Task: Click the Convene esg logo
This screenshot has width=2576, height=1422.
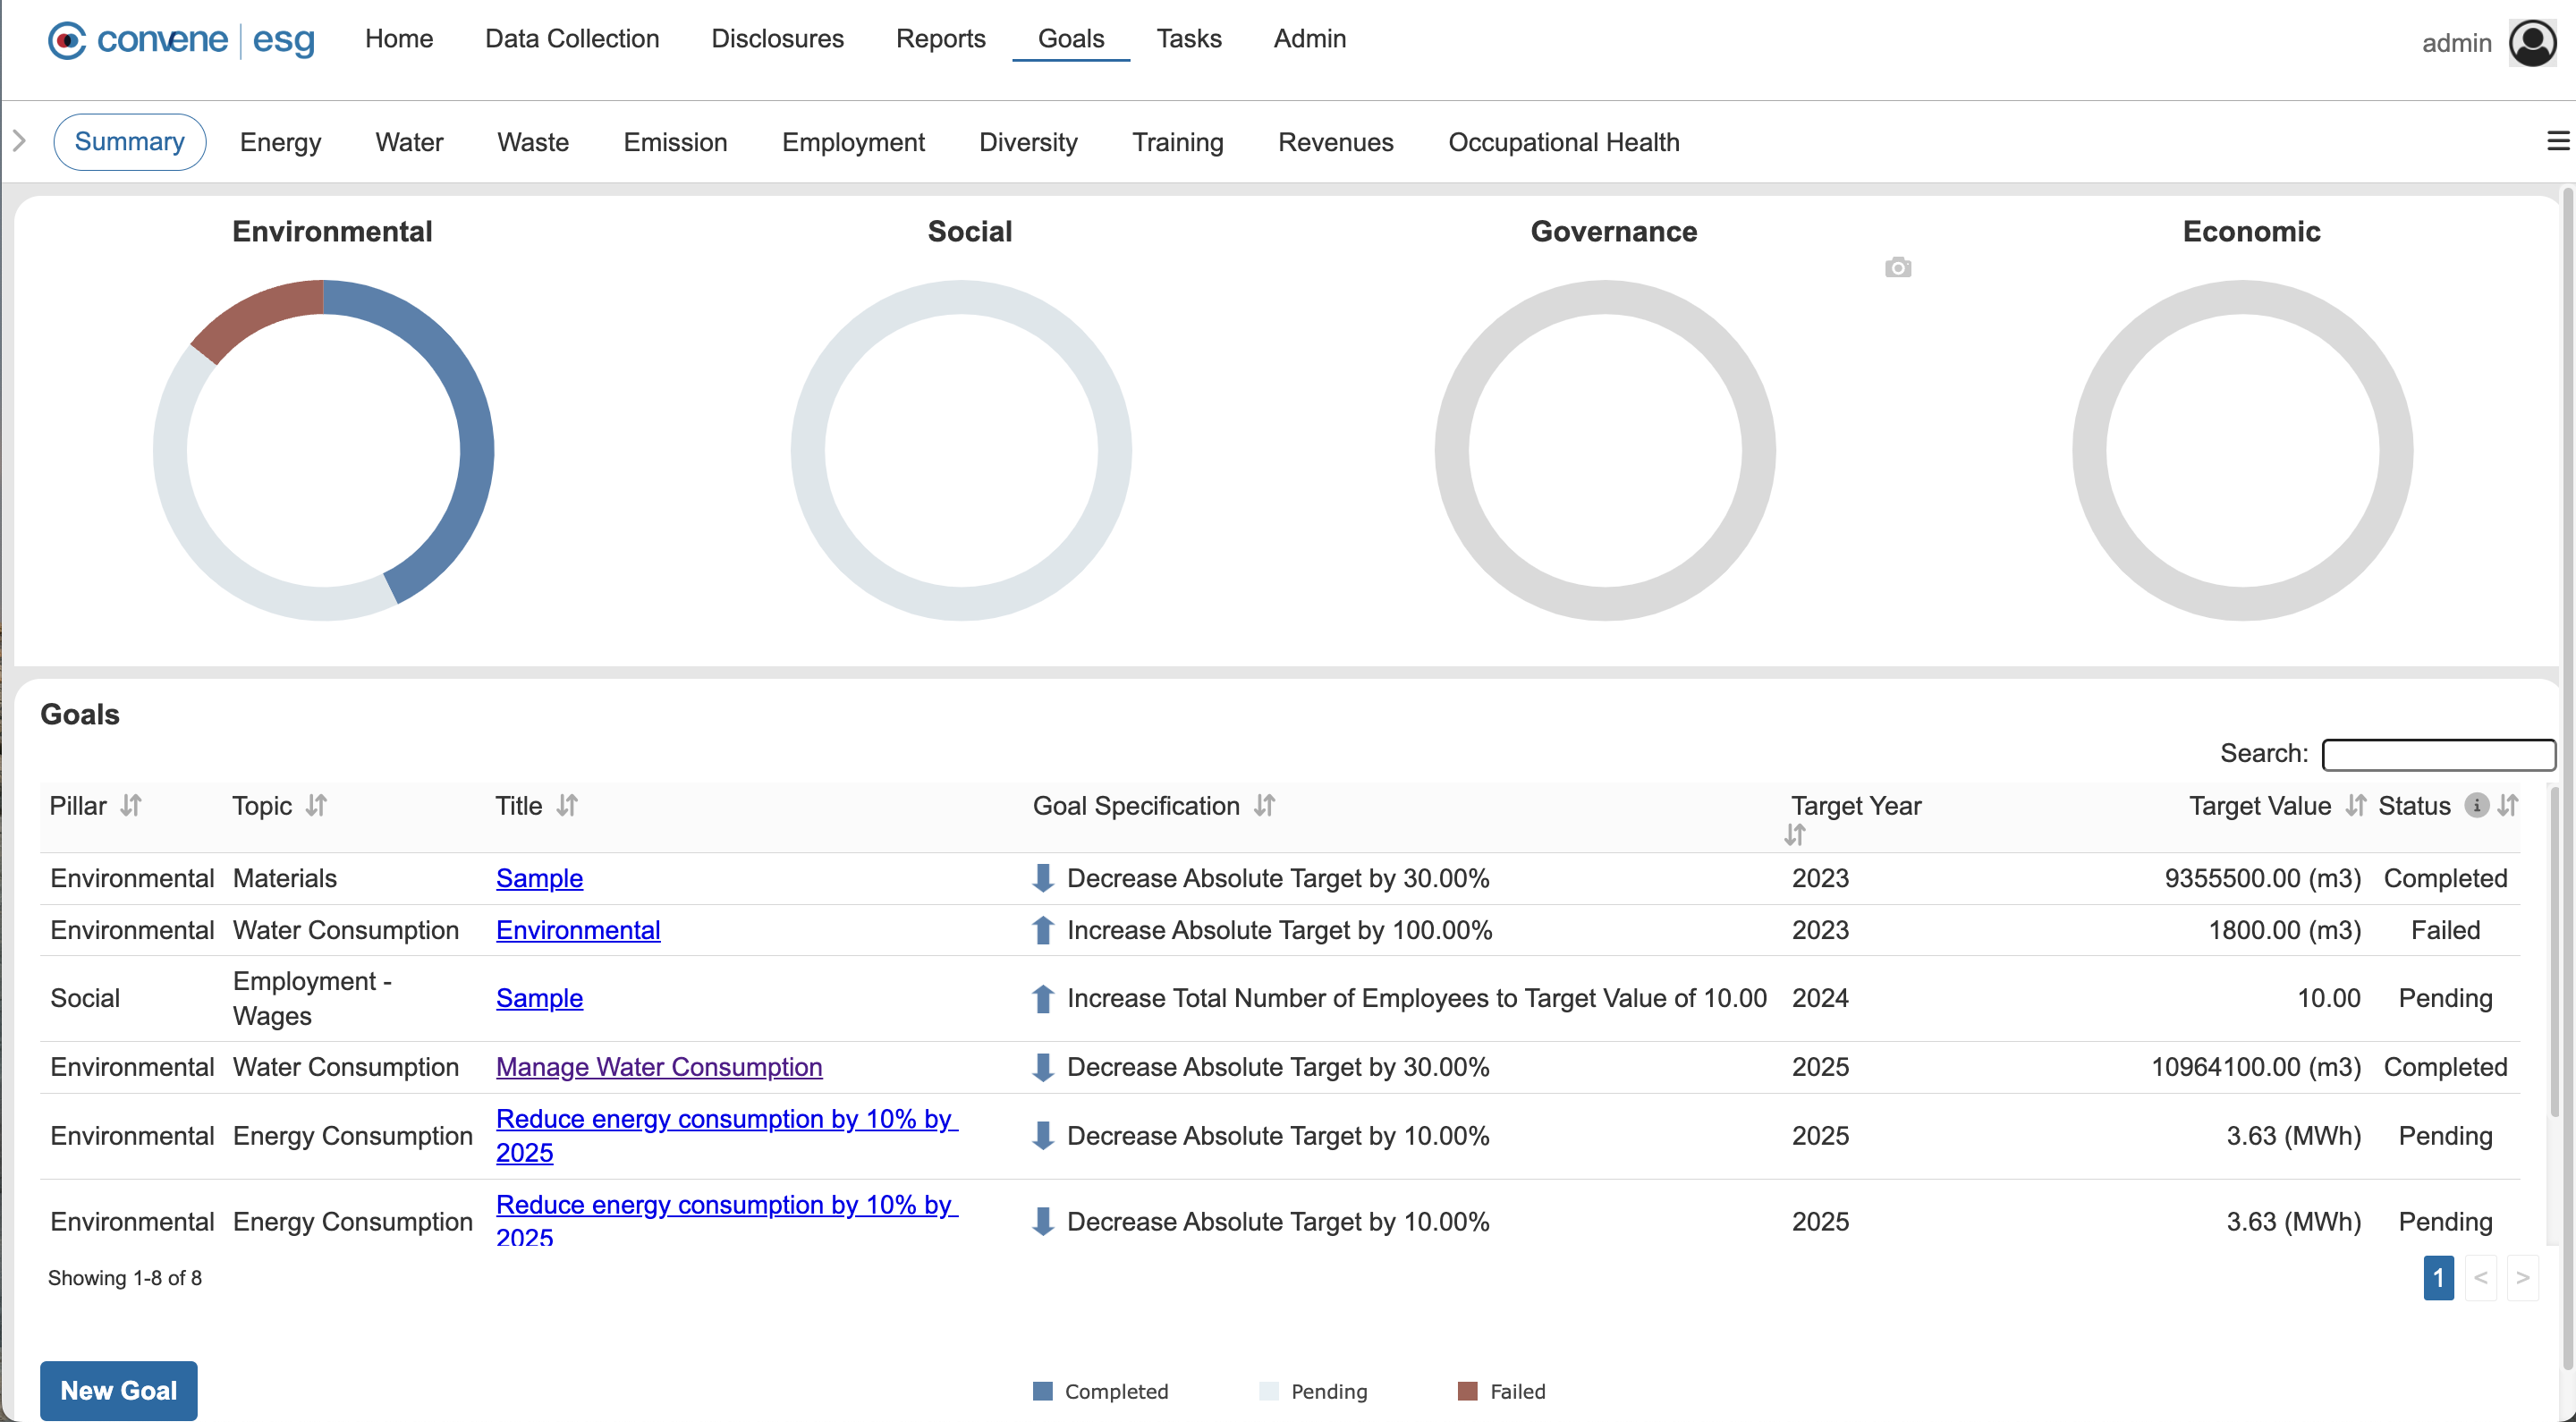Action: coord(180,41)
